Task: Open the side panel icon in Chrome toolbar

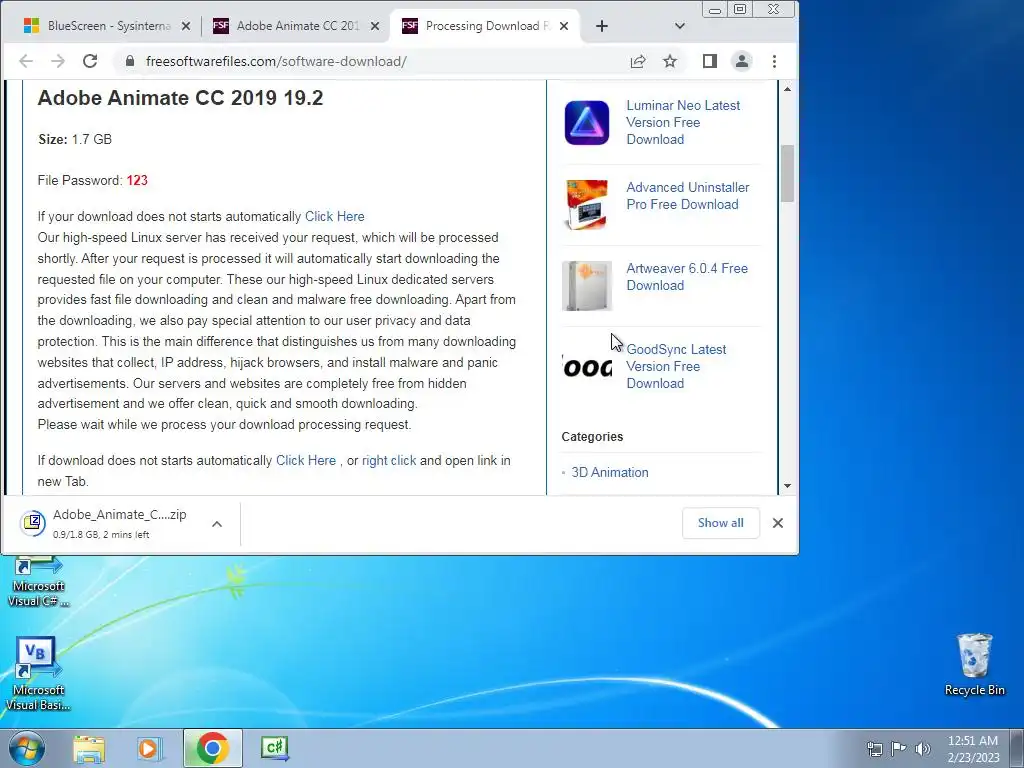Action: 710,61
